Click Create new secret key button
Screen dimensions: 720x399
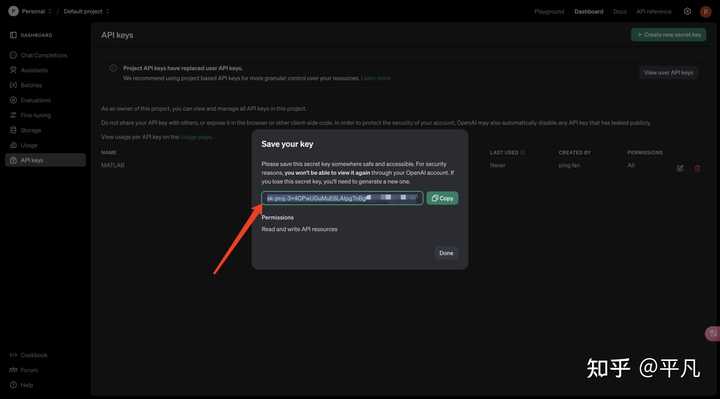669,34
